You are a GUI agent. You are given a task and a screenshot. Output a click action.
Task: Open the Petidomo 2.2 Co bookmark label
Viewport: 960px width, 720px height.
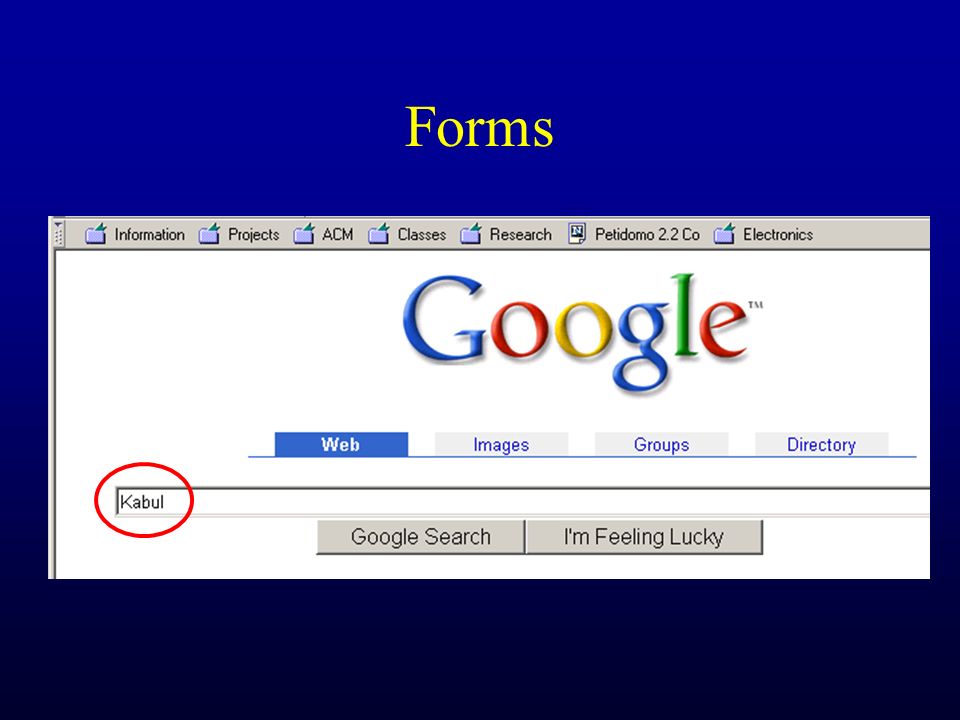[x=647, y=234]
